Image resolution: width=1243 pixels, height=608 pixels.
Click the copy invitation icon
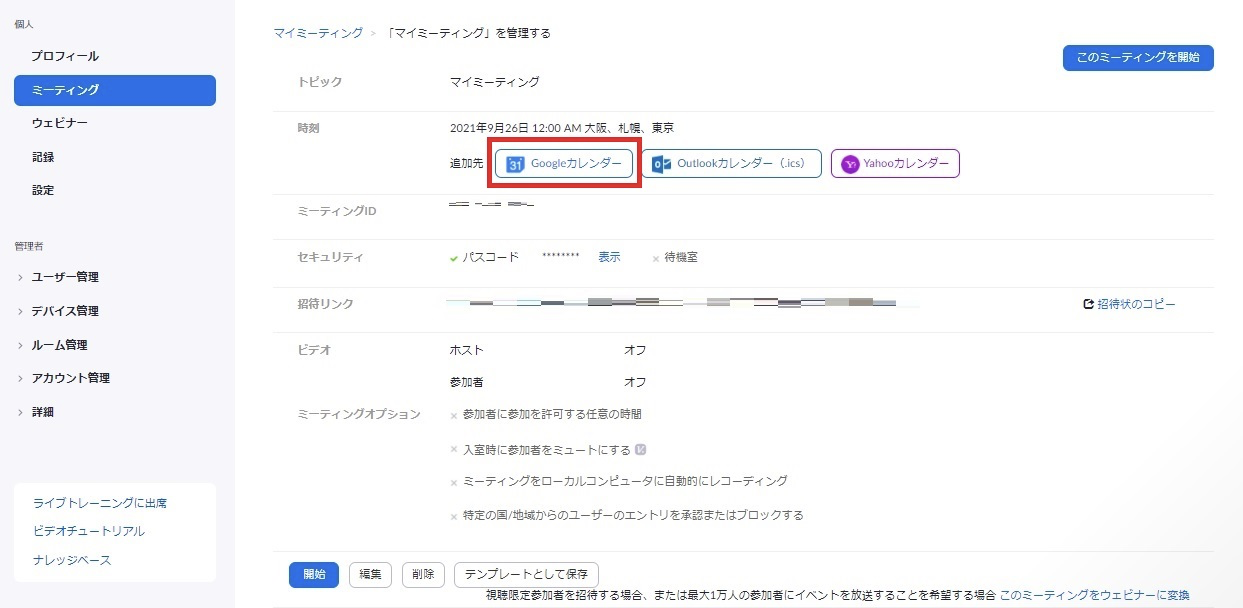[x=1088, y=304]
